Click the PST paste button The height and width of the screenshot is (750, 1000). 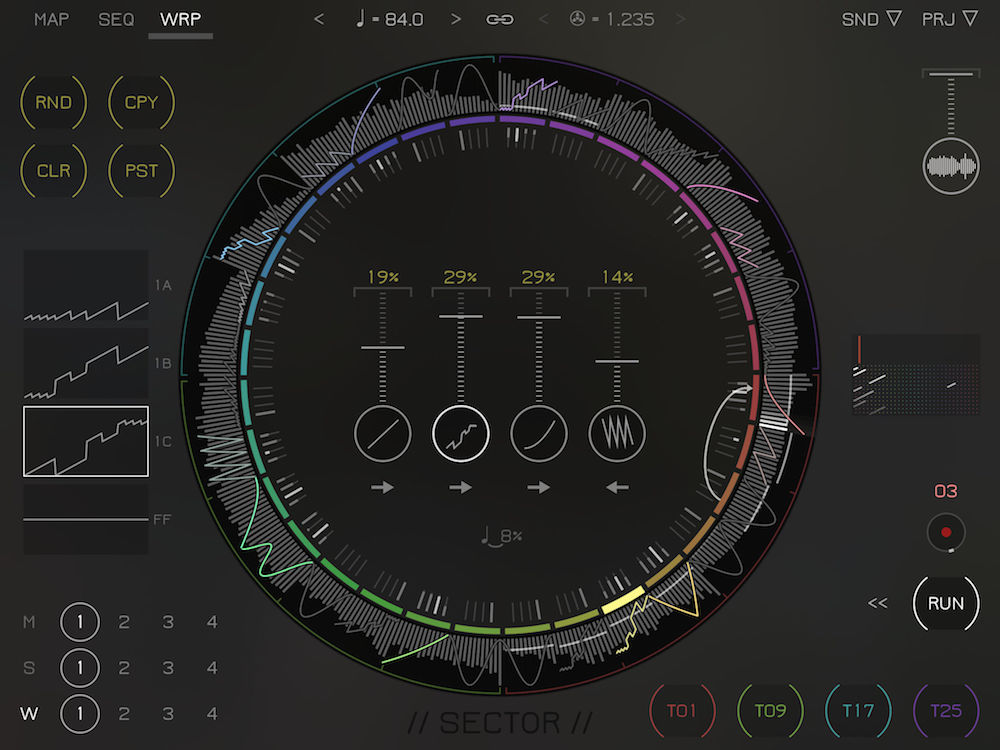[x=141, y=170]
